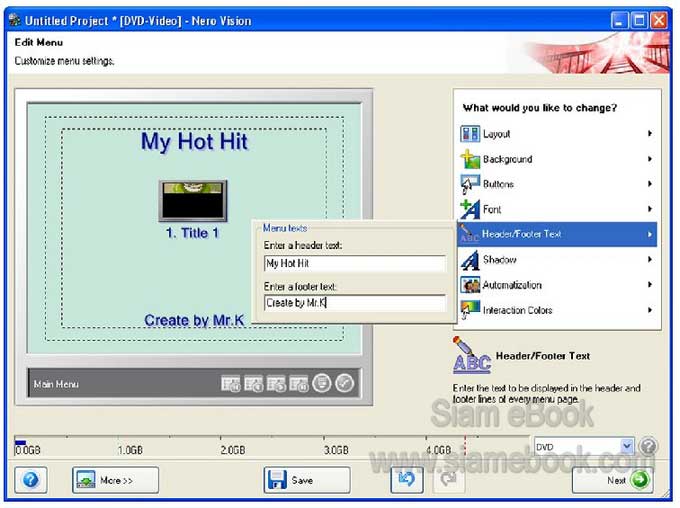680x508 pixels.
Task: Click the redo arrow button
Action: 449,480
